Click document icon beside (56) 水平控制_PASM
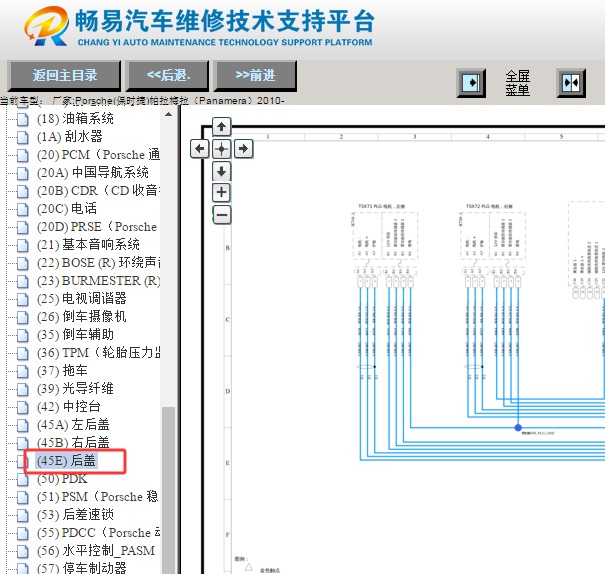Viewport: 605px width, 574px height. coord(23,551)
